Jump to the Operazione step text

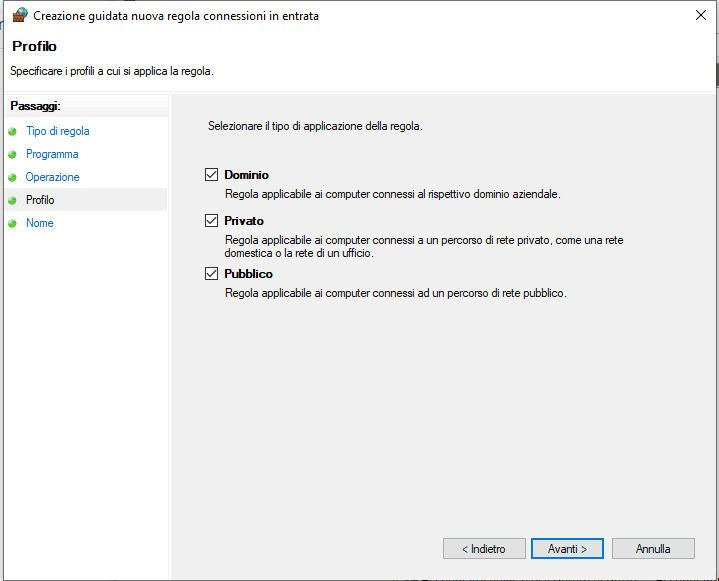[x=53, y=177]
